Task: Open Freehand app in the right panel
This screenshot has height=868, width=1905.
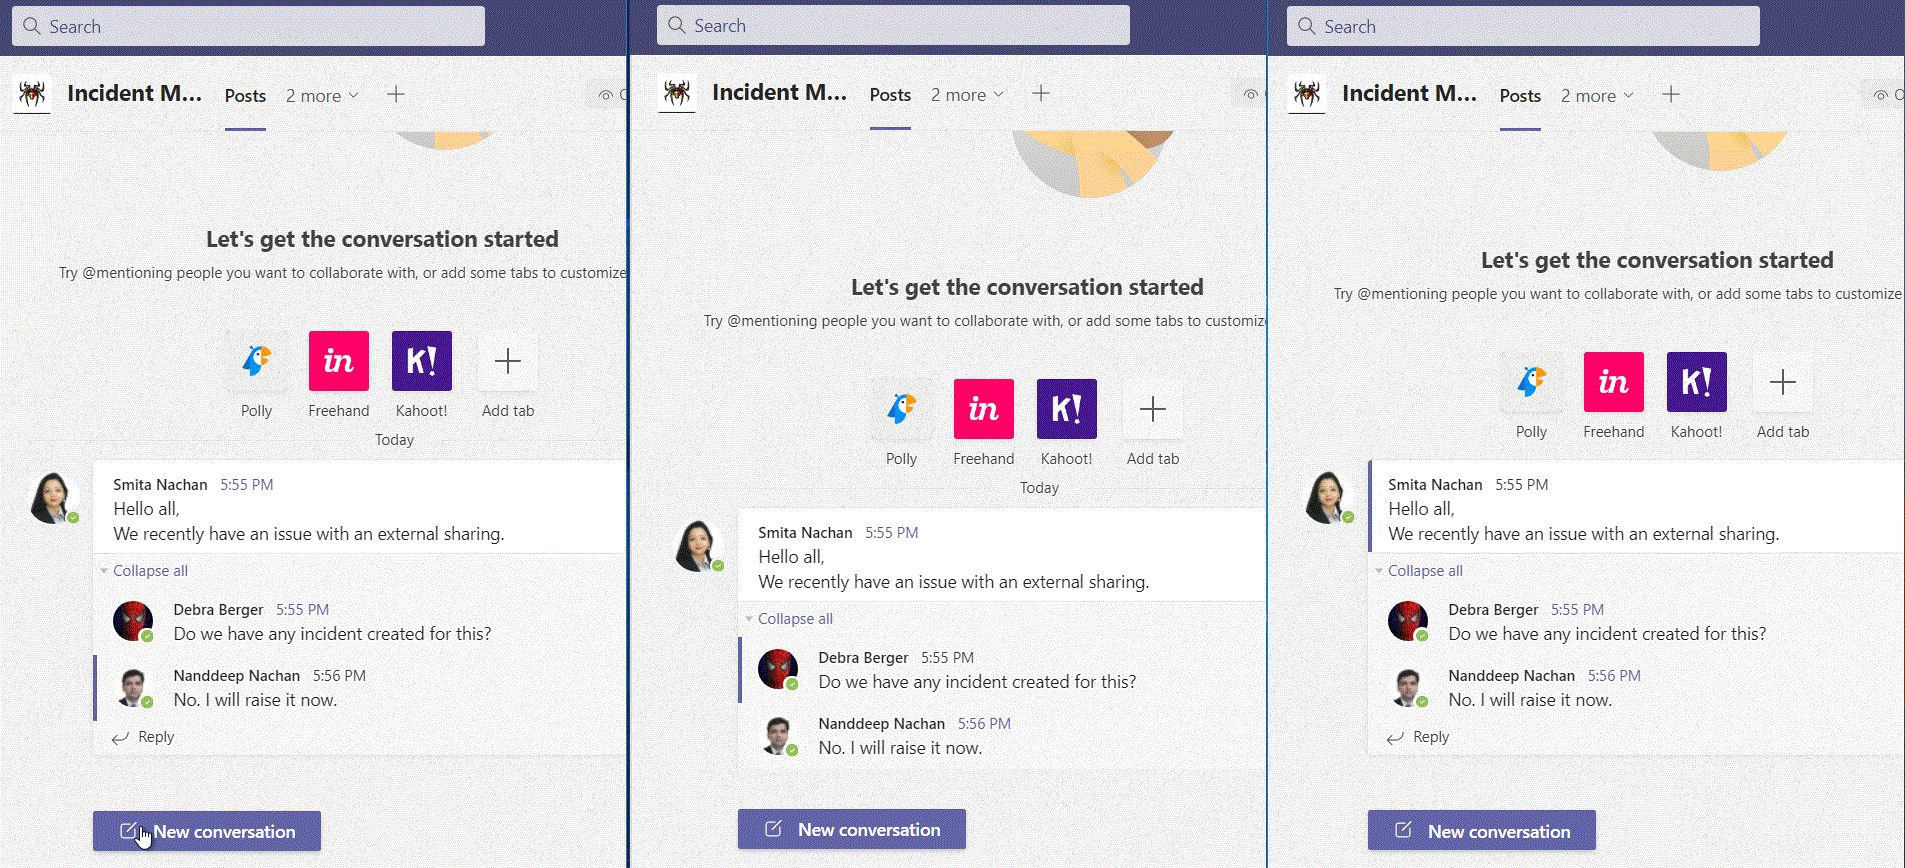Action: click(1613, 383)
